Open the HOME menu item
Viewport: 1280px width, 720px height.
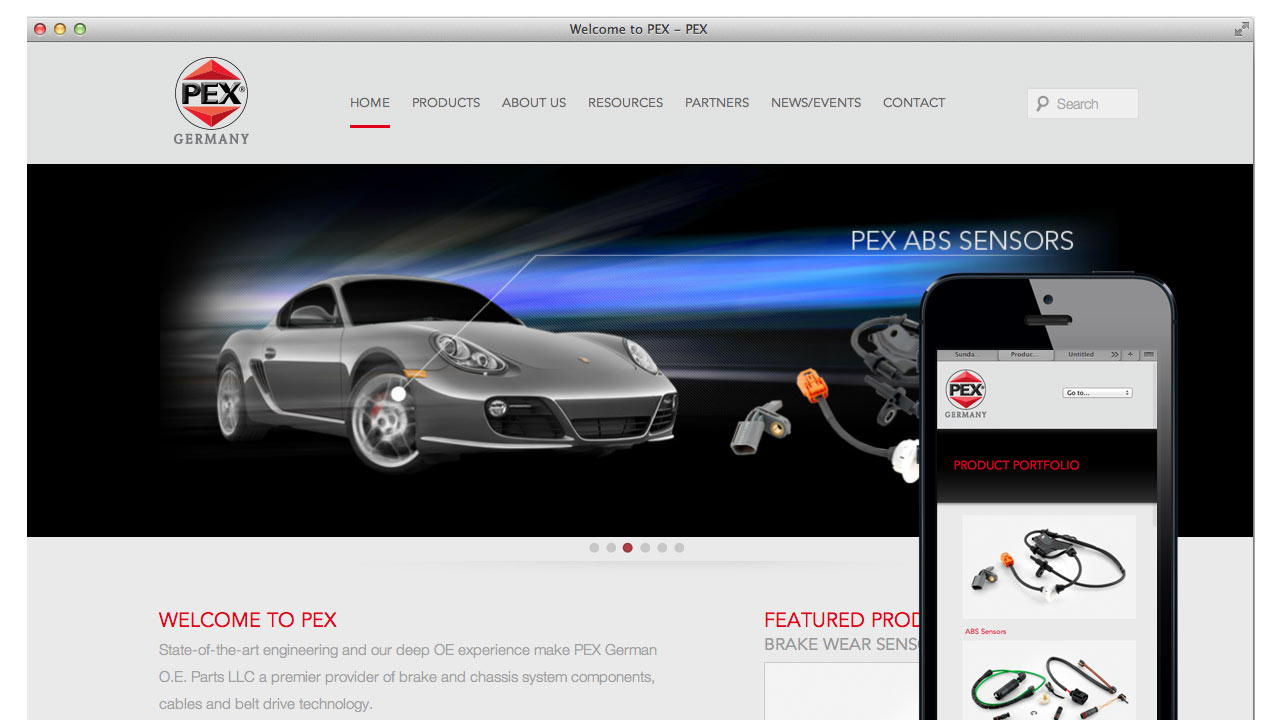click(x=370, y=103)
